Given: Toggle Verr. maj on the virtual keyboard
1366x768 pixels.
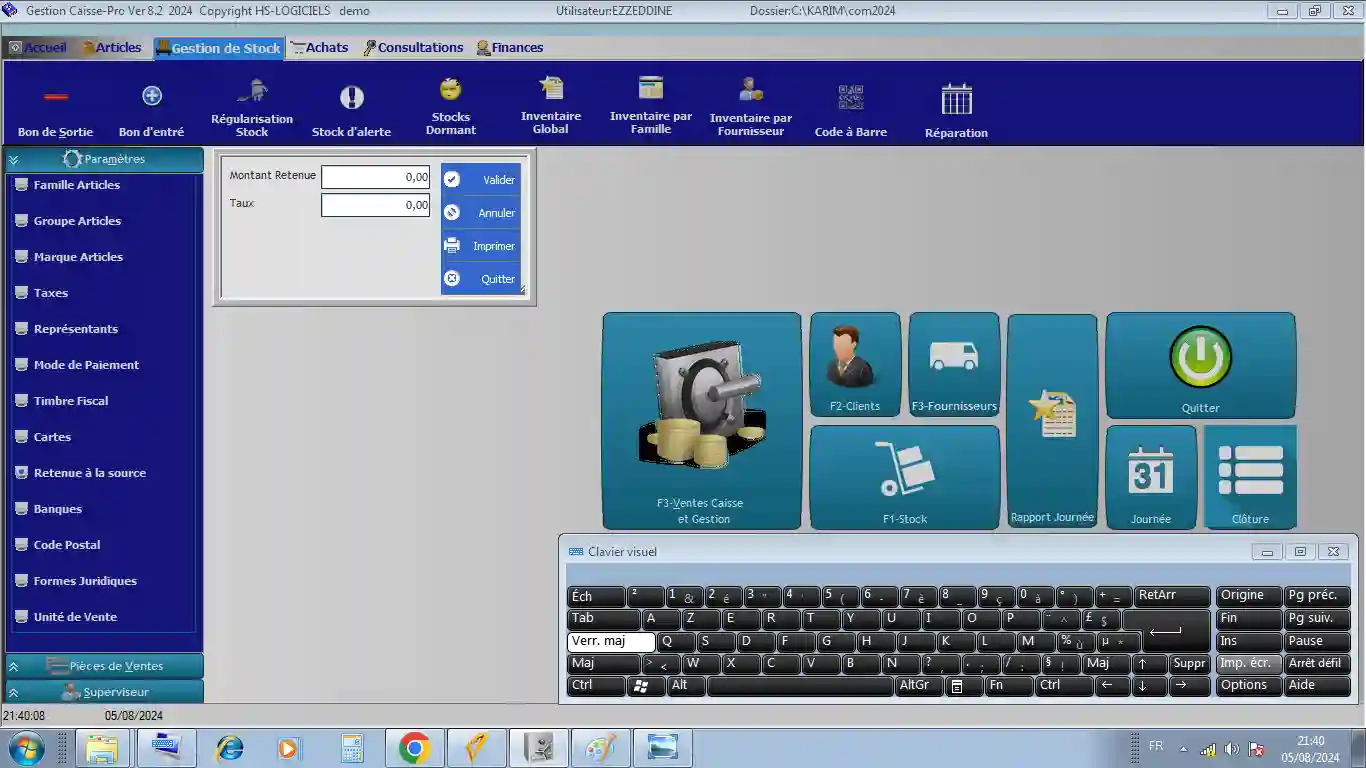Looking at the screenshot, I should click(611, 641).
